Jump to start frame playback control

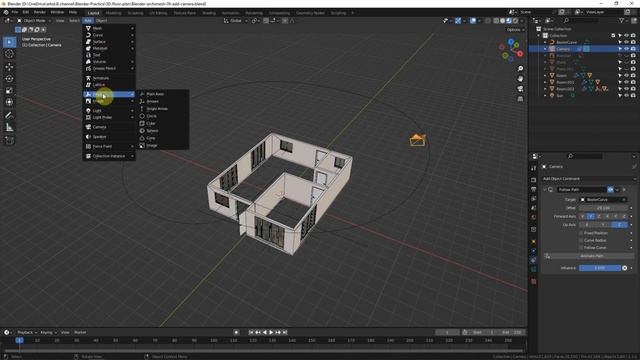pos(251,332)
